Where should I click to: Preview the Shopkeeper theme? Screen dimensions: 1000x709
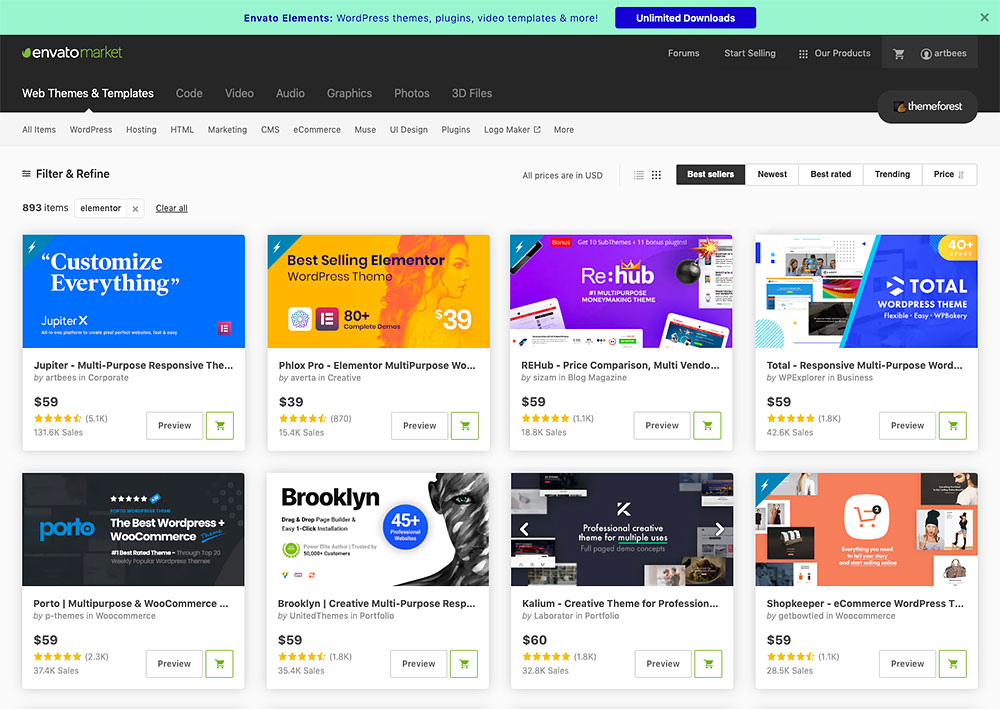pos(907,664)
